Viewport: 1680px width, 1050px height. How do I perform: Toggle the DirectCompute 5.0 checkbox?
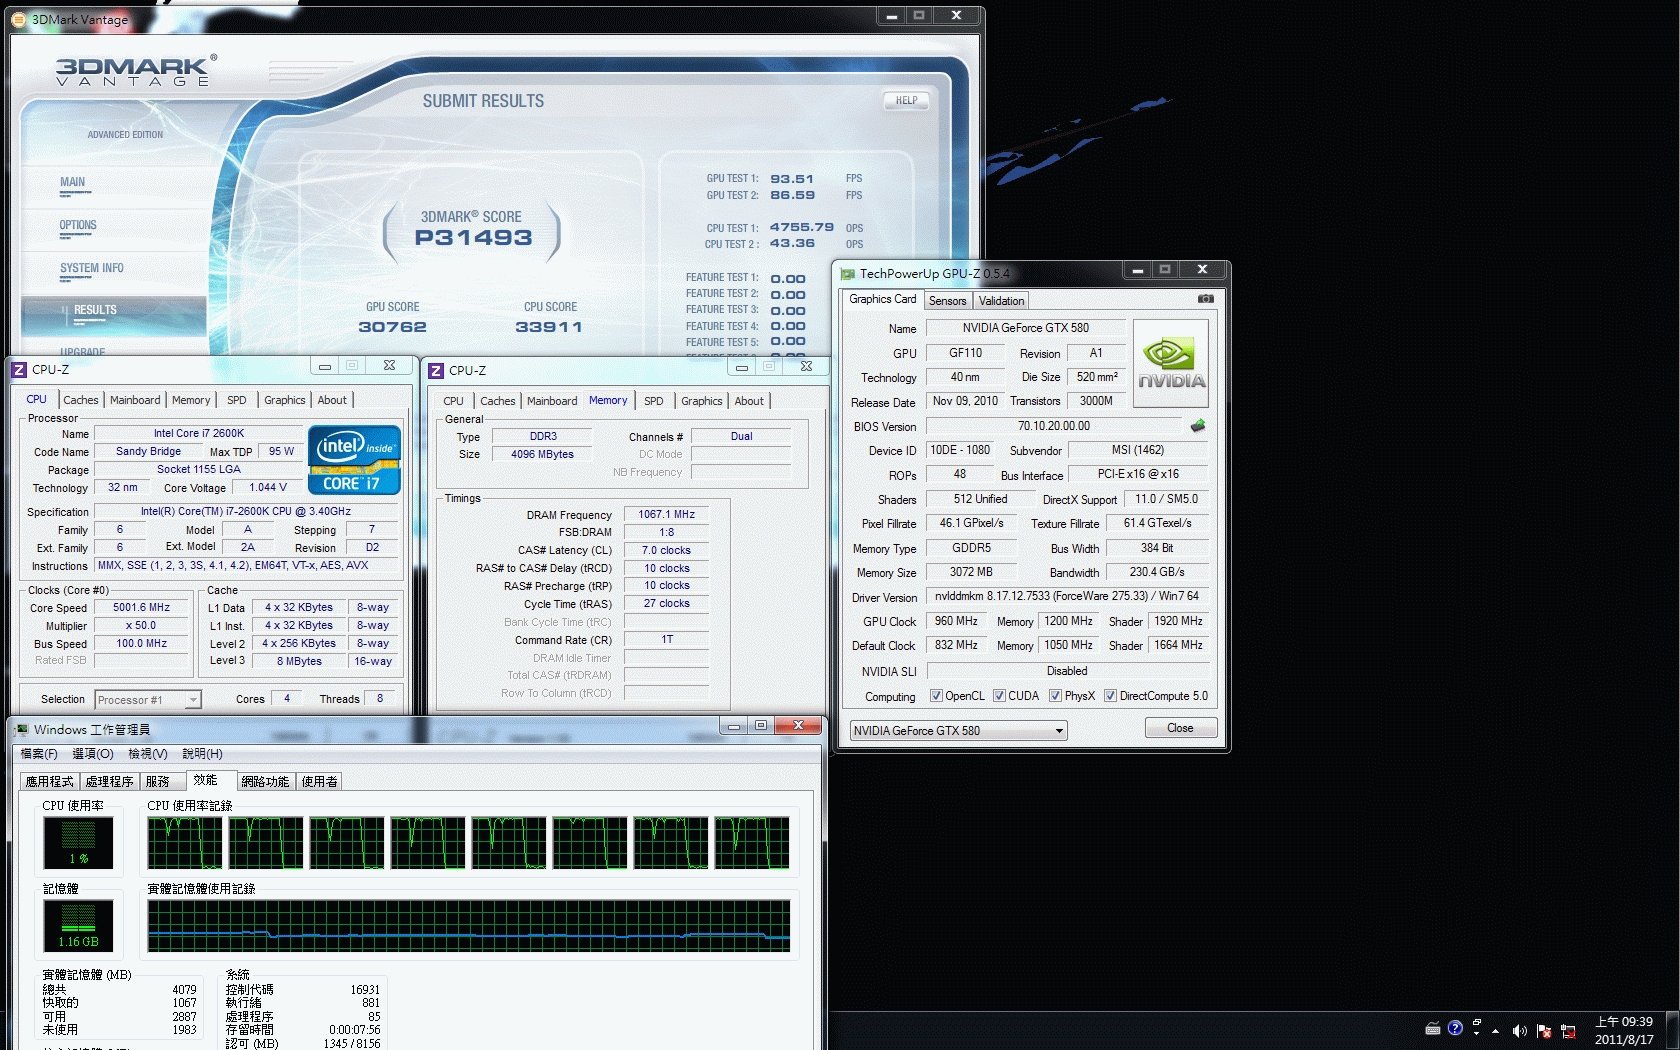point(1110,696)
